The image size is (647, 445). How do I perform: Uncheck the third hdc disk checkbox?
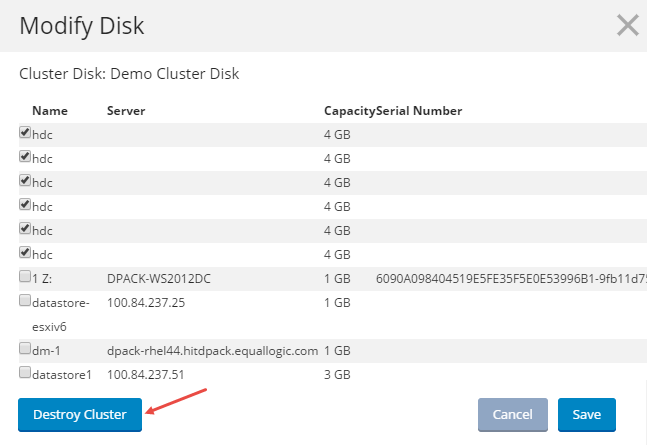[25, 180]
